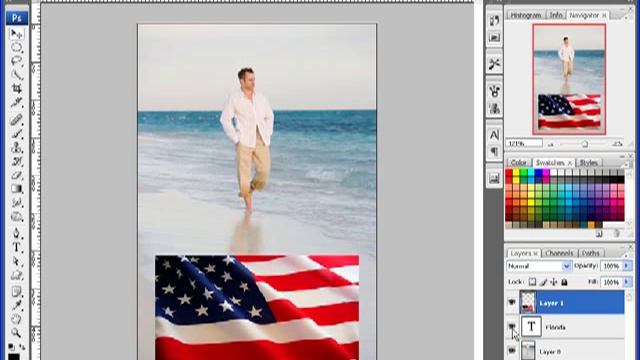Close the Navigator tab with its x

[x=604, y=16]
